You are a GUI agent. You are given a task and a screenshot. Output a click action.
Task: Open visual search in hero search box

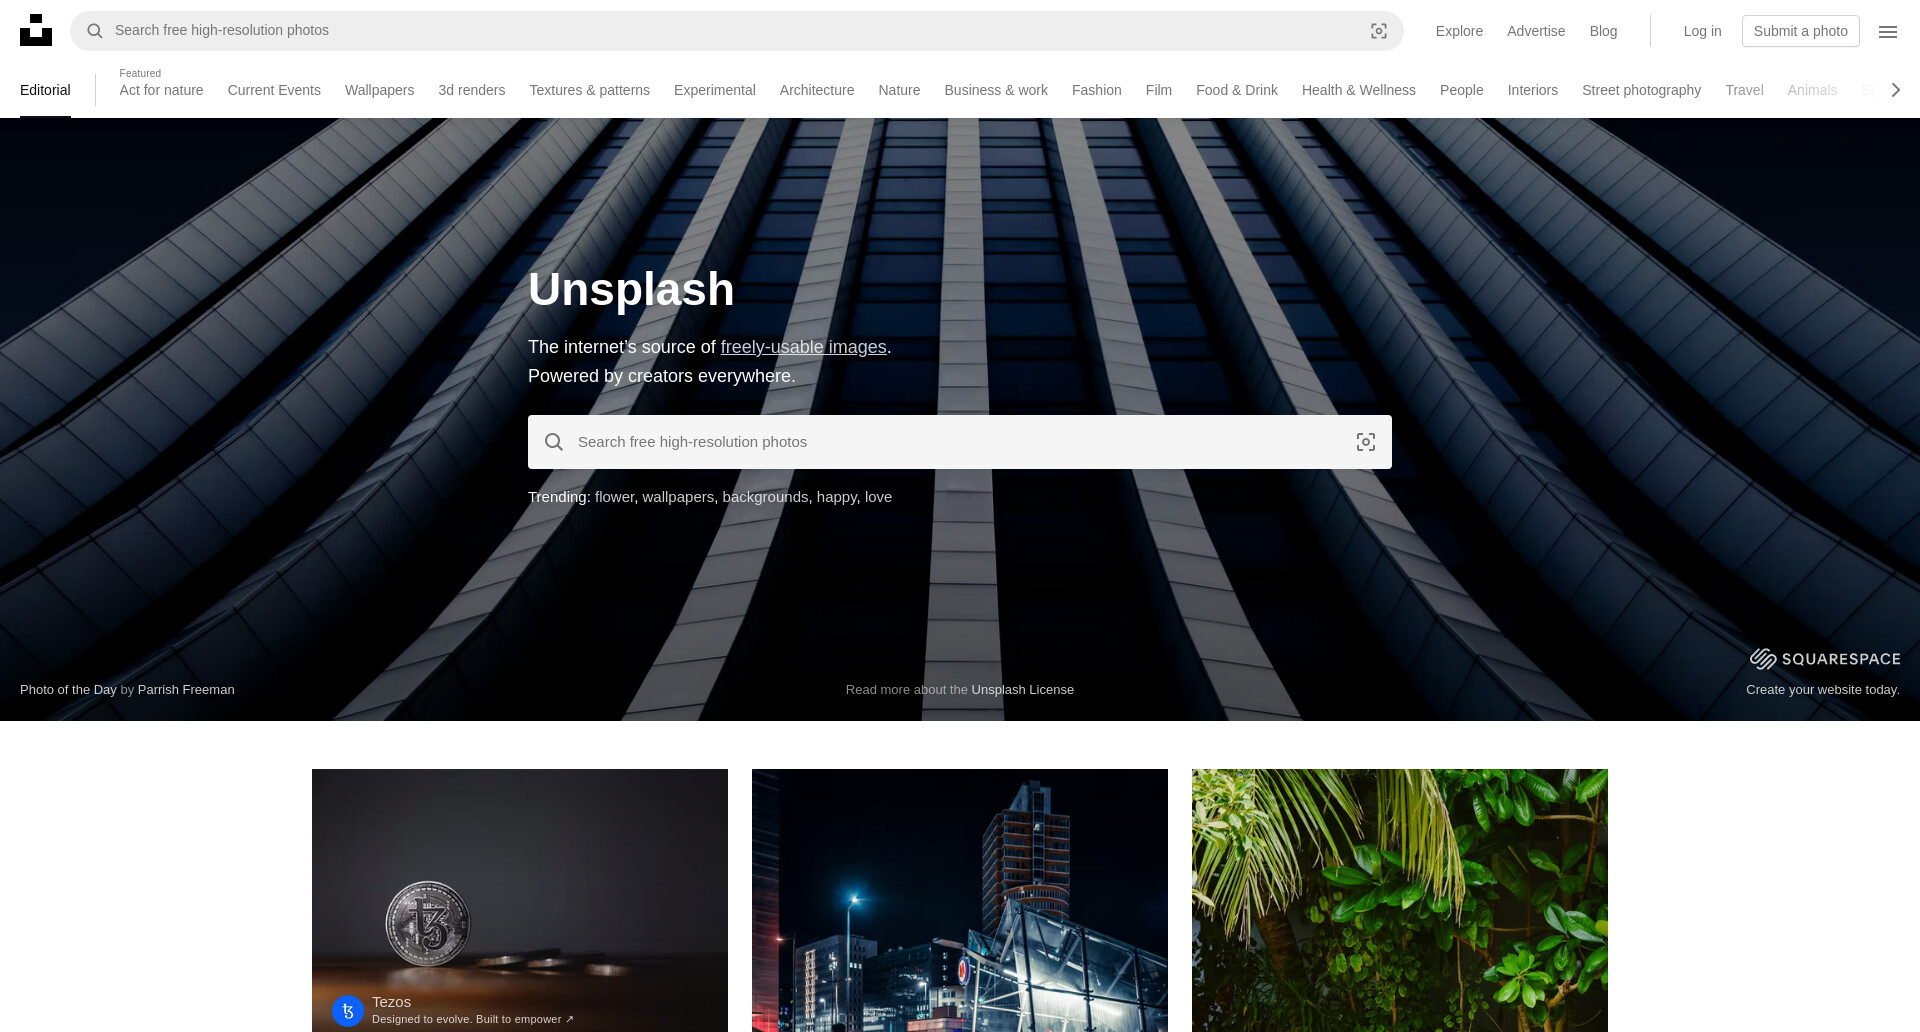(1366, 442)
